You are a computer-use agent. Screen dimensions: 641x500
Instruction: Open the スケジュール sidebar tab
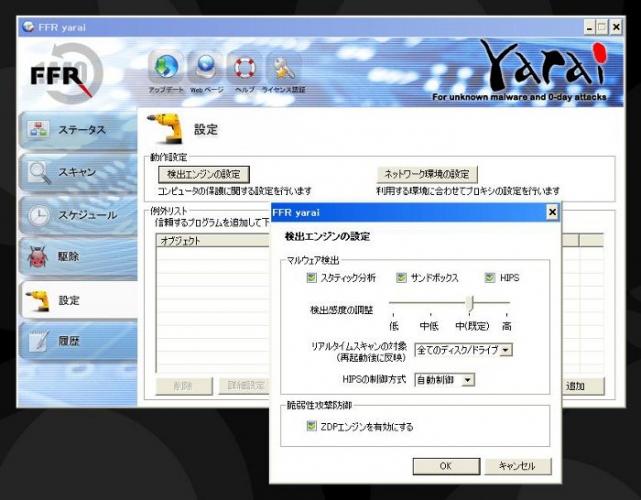[x=78, y=215]
